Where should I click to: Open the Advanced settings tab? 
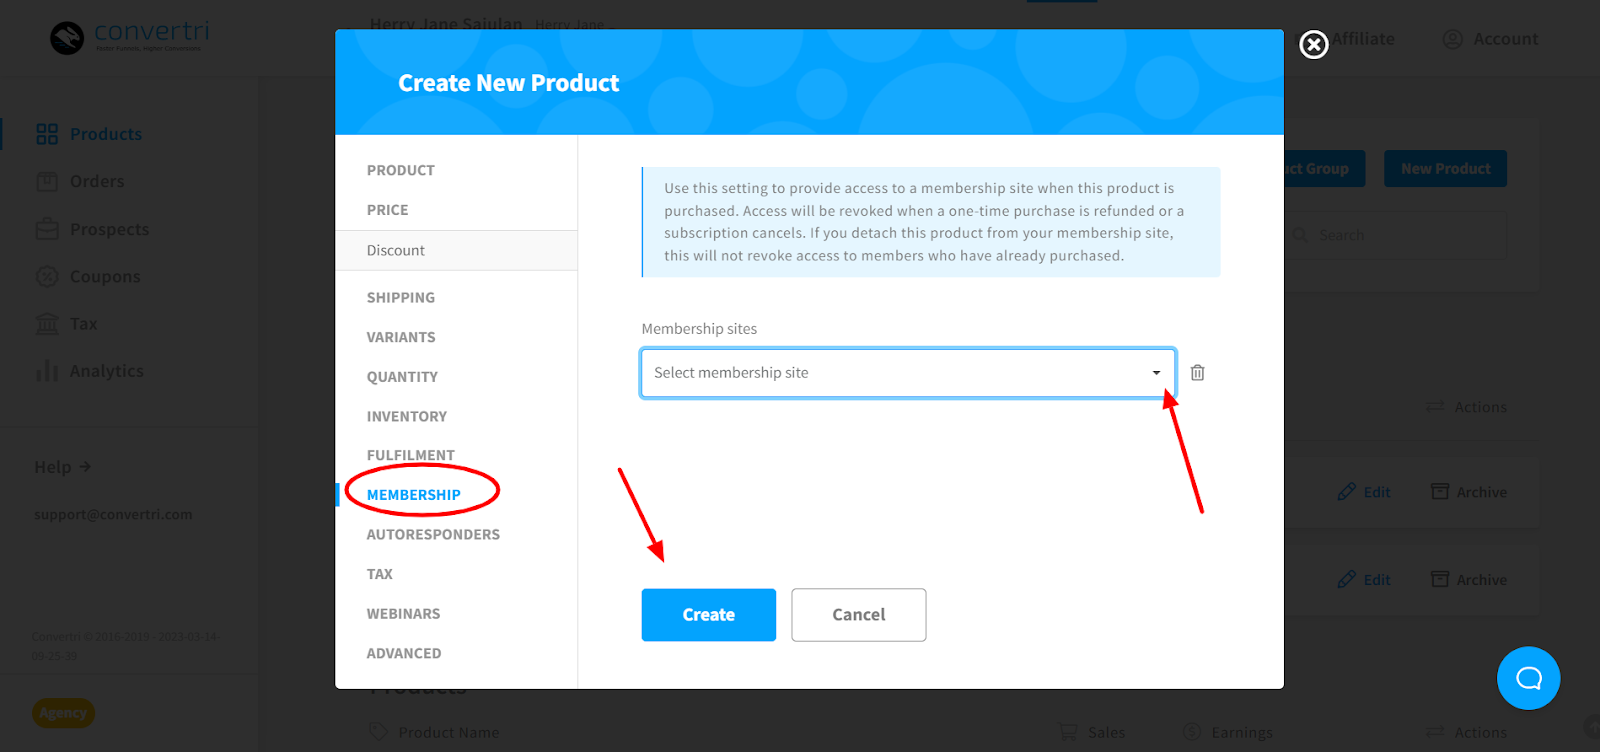pyautogui.click(x=403, y=654)
